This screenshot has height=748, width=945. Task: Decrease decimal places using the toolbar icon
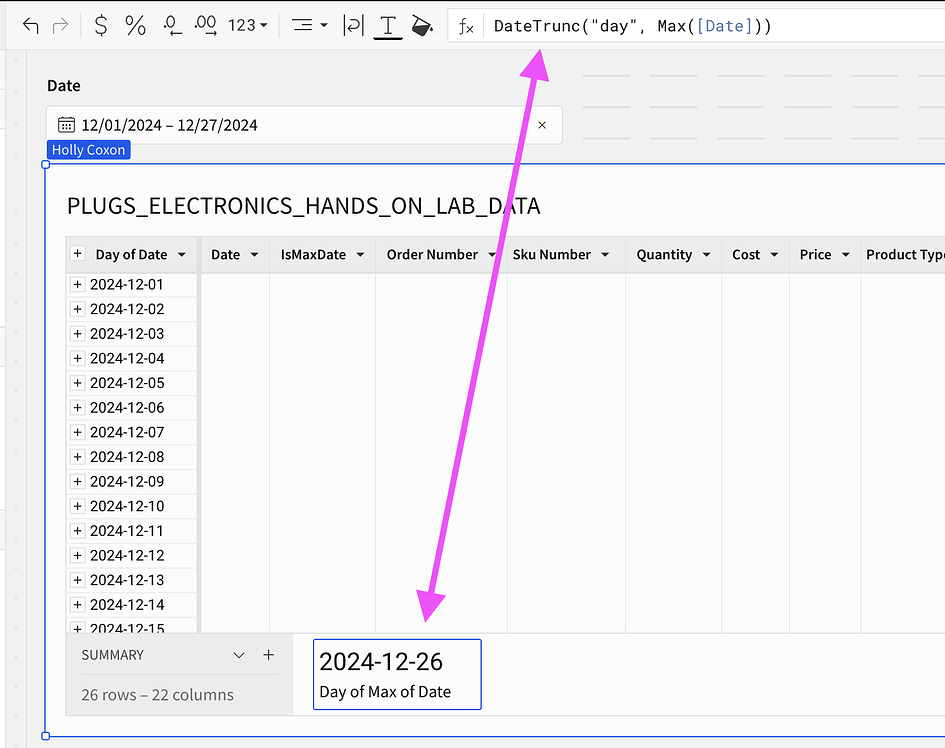tap(169, 26)
